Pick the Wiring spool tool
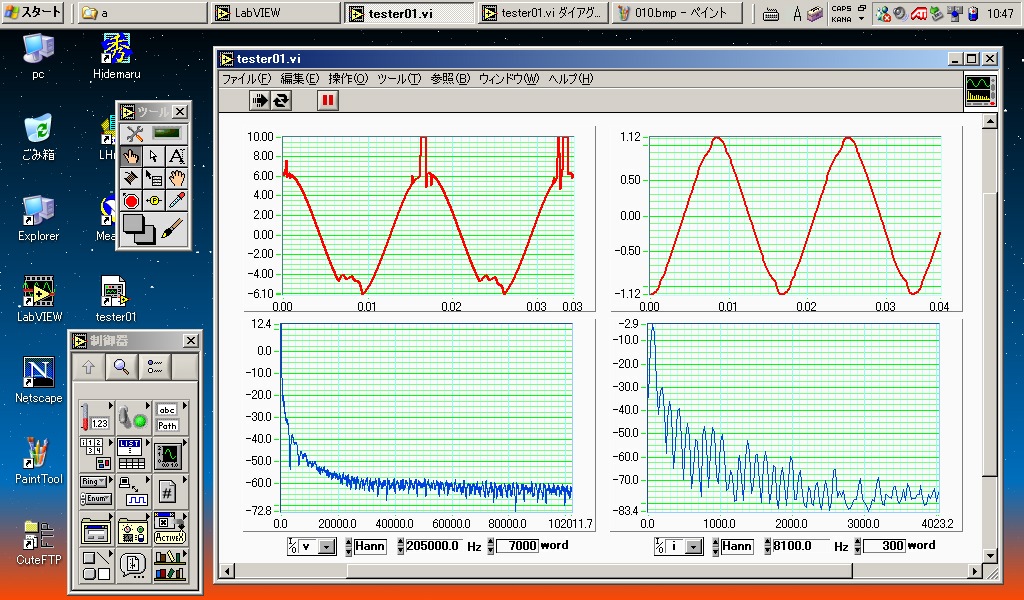This screenshot has width=1024, height=600. (x=131, y=179)
